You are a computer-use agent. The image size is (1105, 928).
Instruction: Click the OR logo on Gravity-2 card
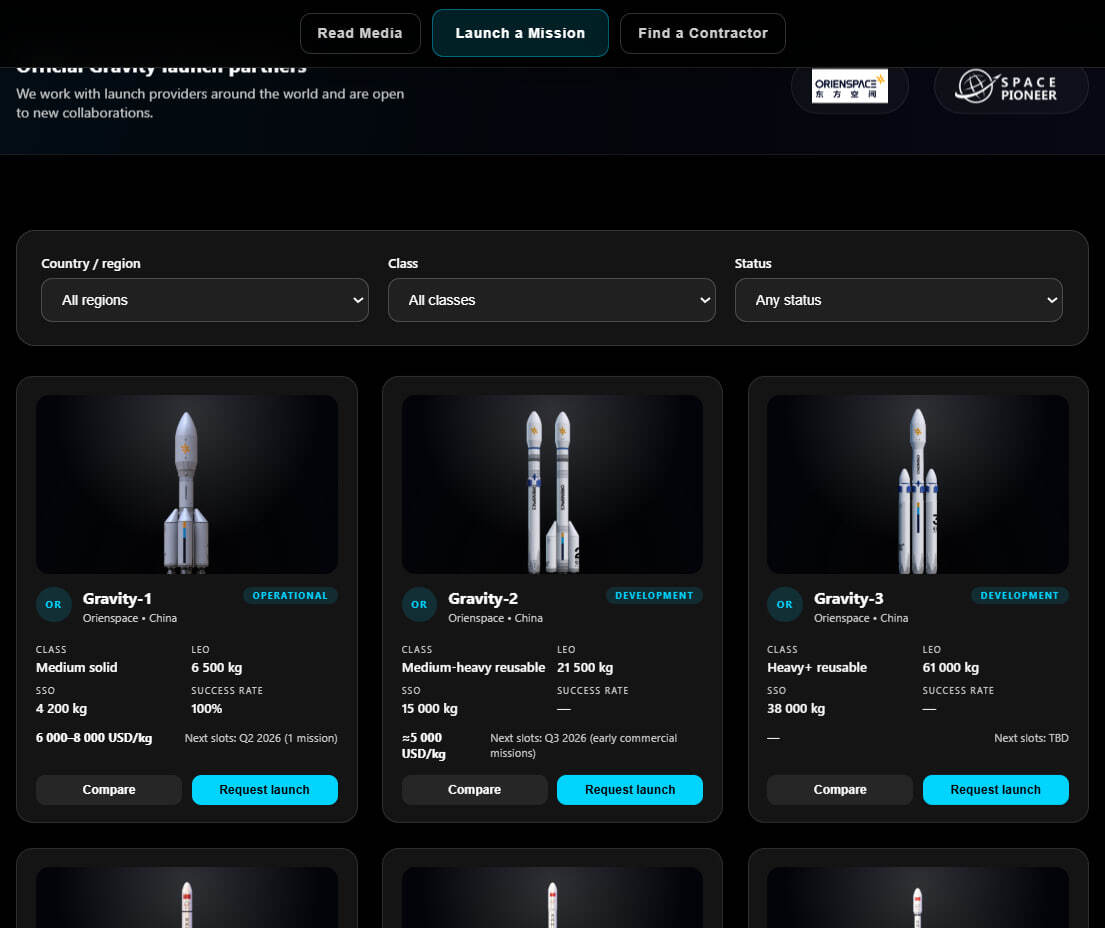[419, 604]
